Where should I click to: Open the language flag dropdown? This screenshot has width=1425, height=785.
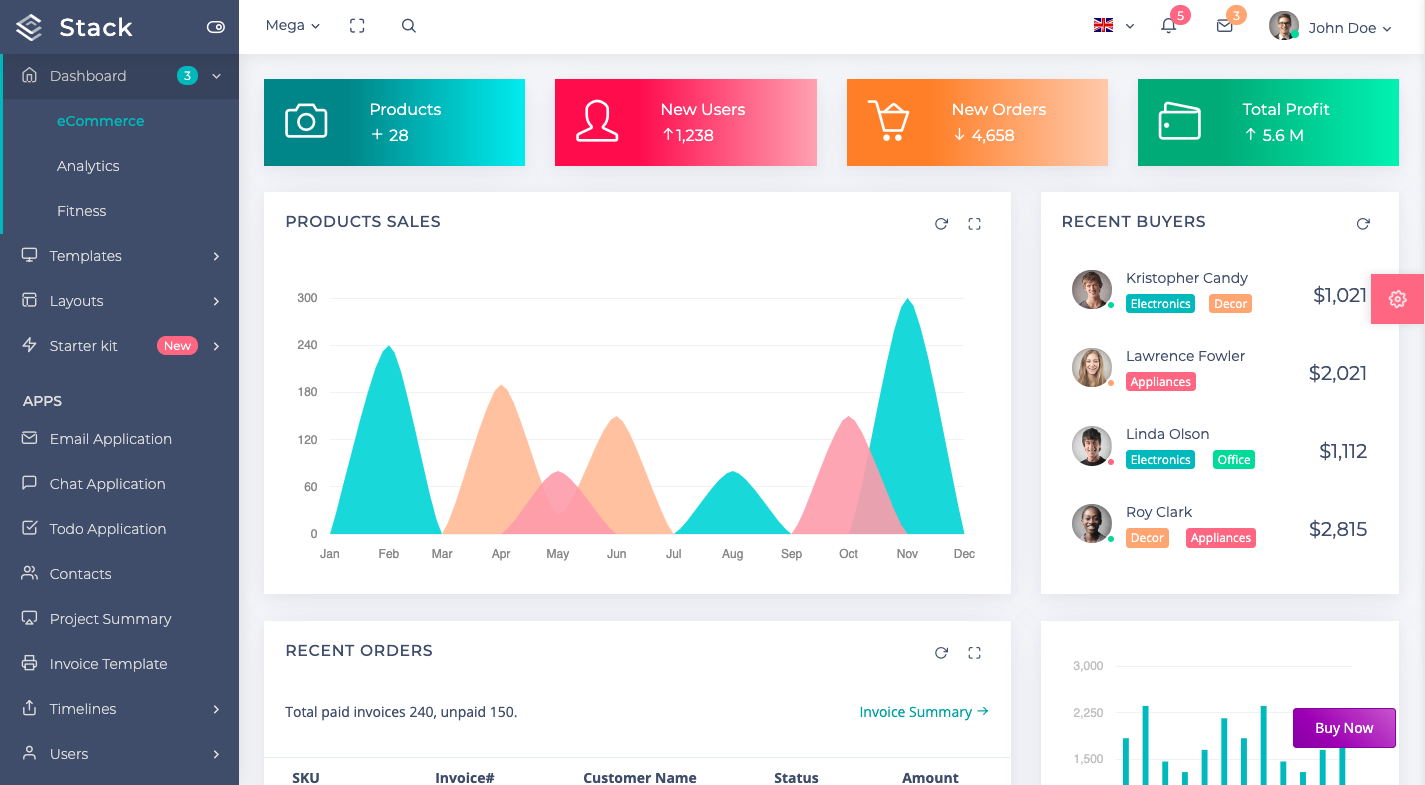(1114, 26)
